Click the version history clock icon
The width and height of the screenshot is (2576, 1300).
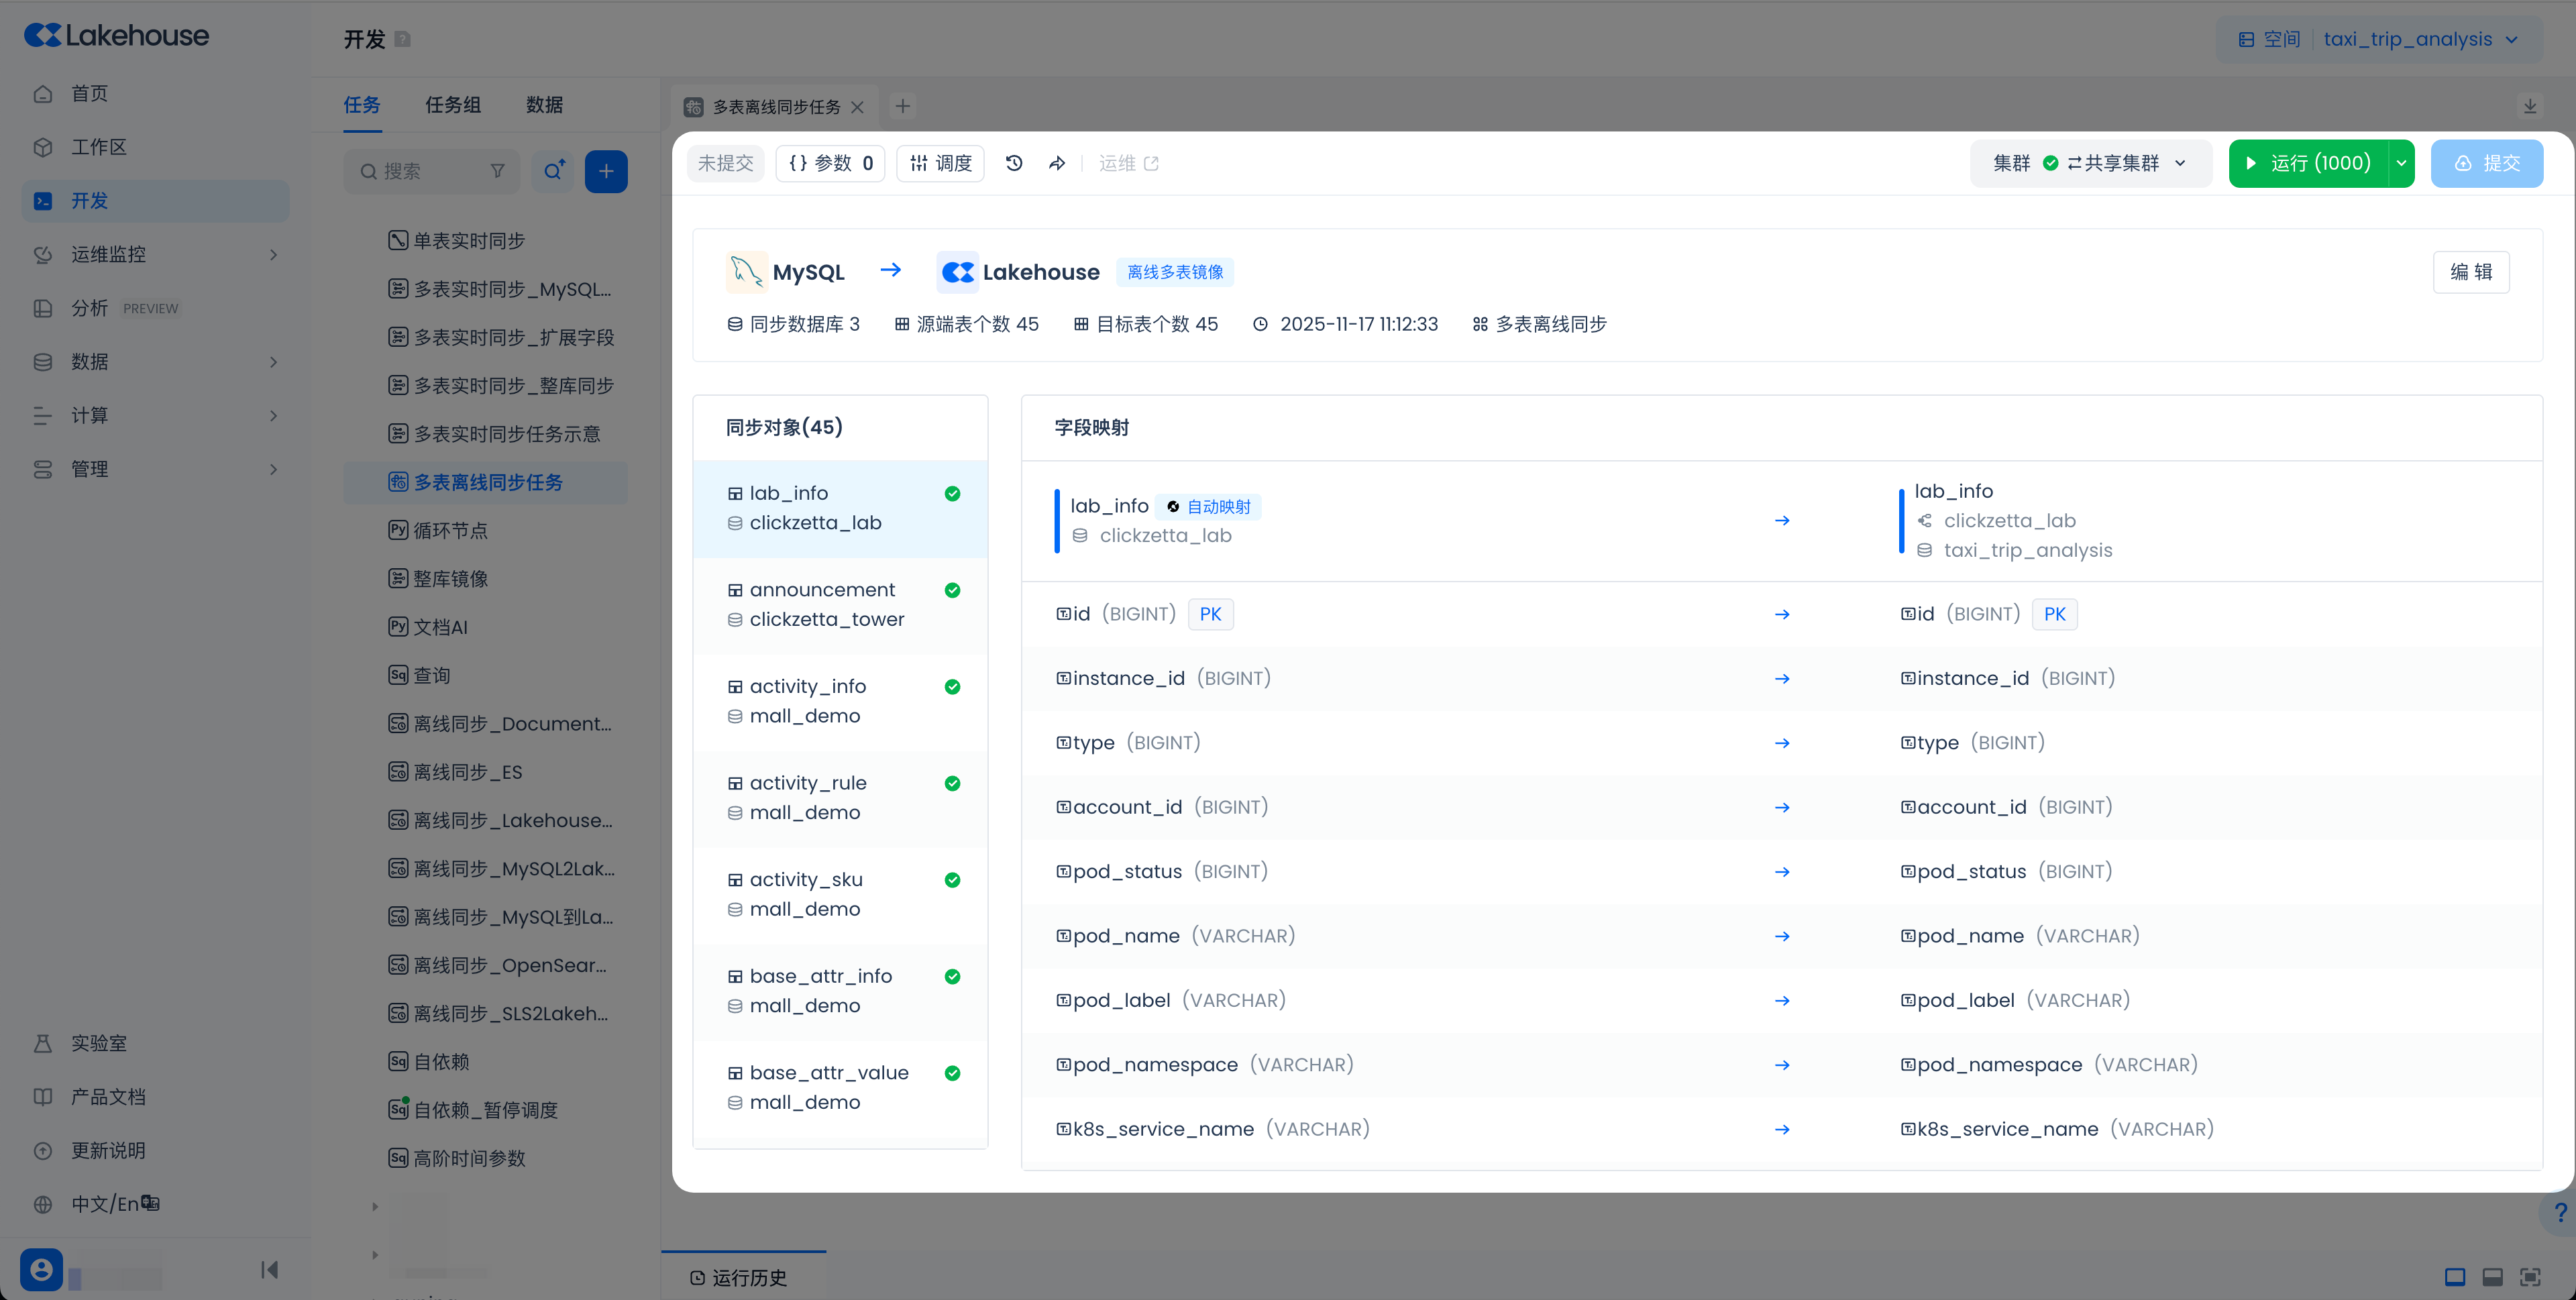pos(1014,163)
